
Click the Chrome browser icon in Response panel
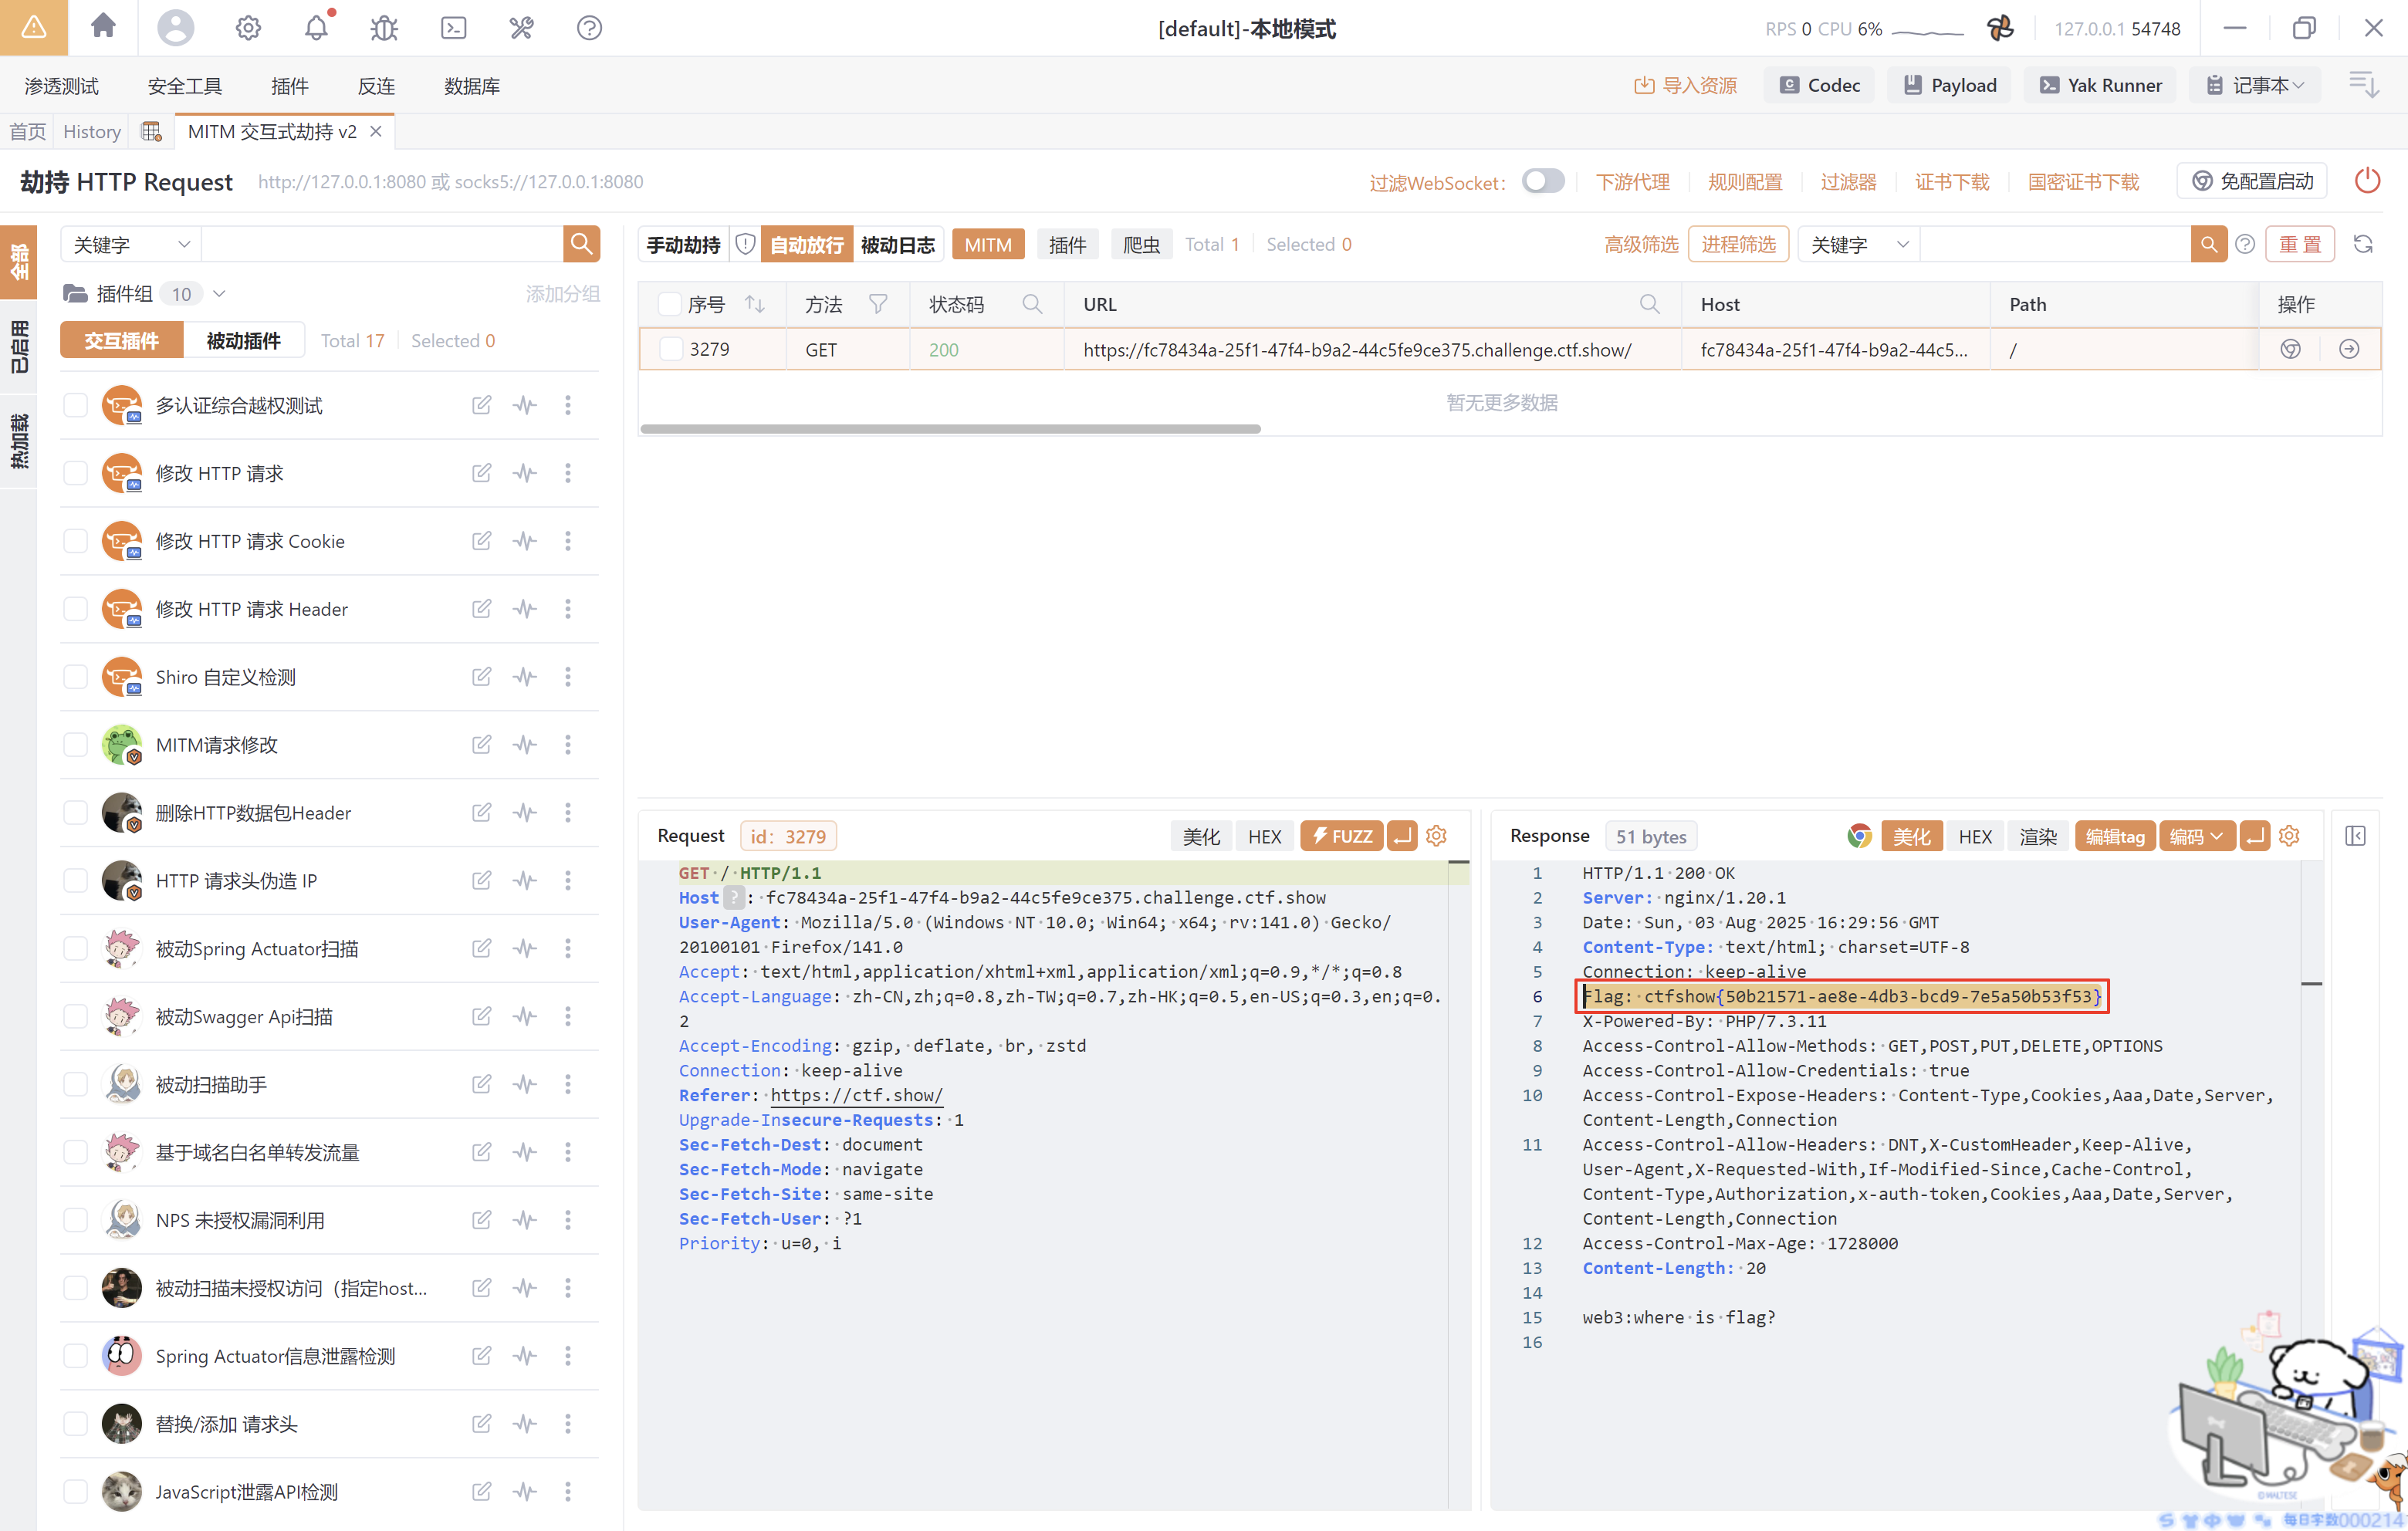click(x=1859, y=836)
